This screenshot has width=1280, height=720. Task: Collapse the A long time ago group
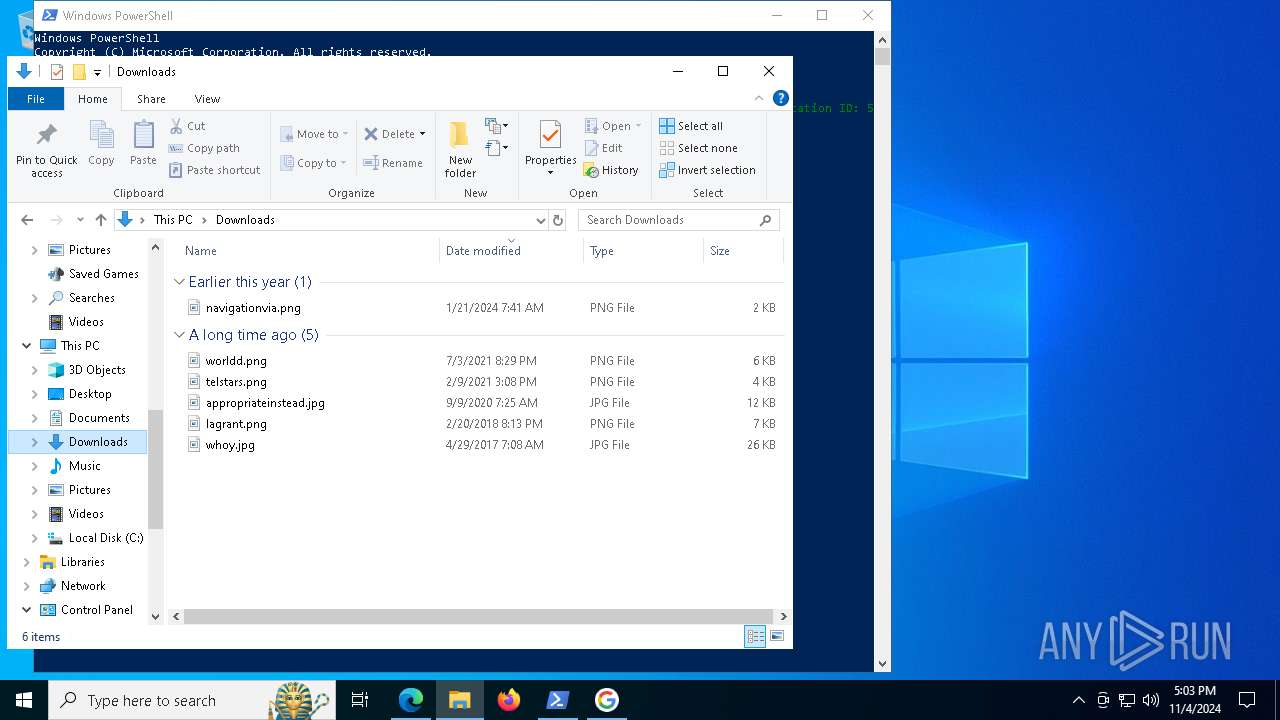coord(180,335)
